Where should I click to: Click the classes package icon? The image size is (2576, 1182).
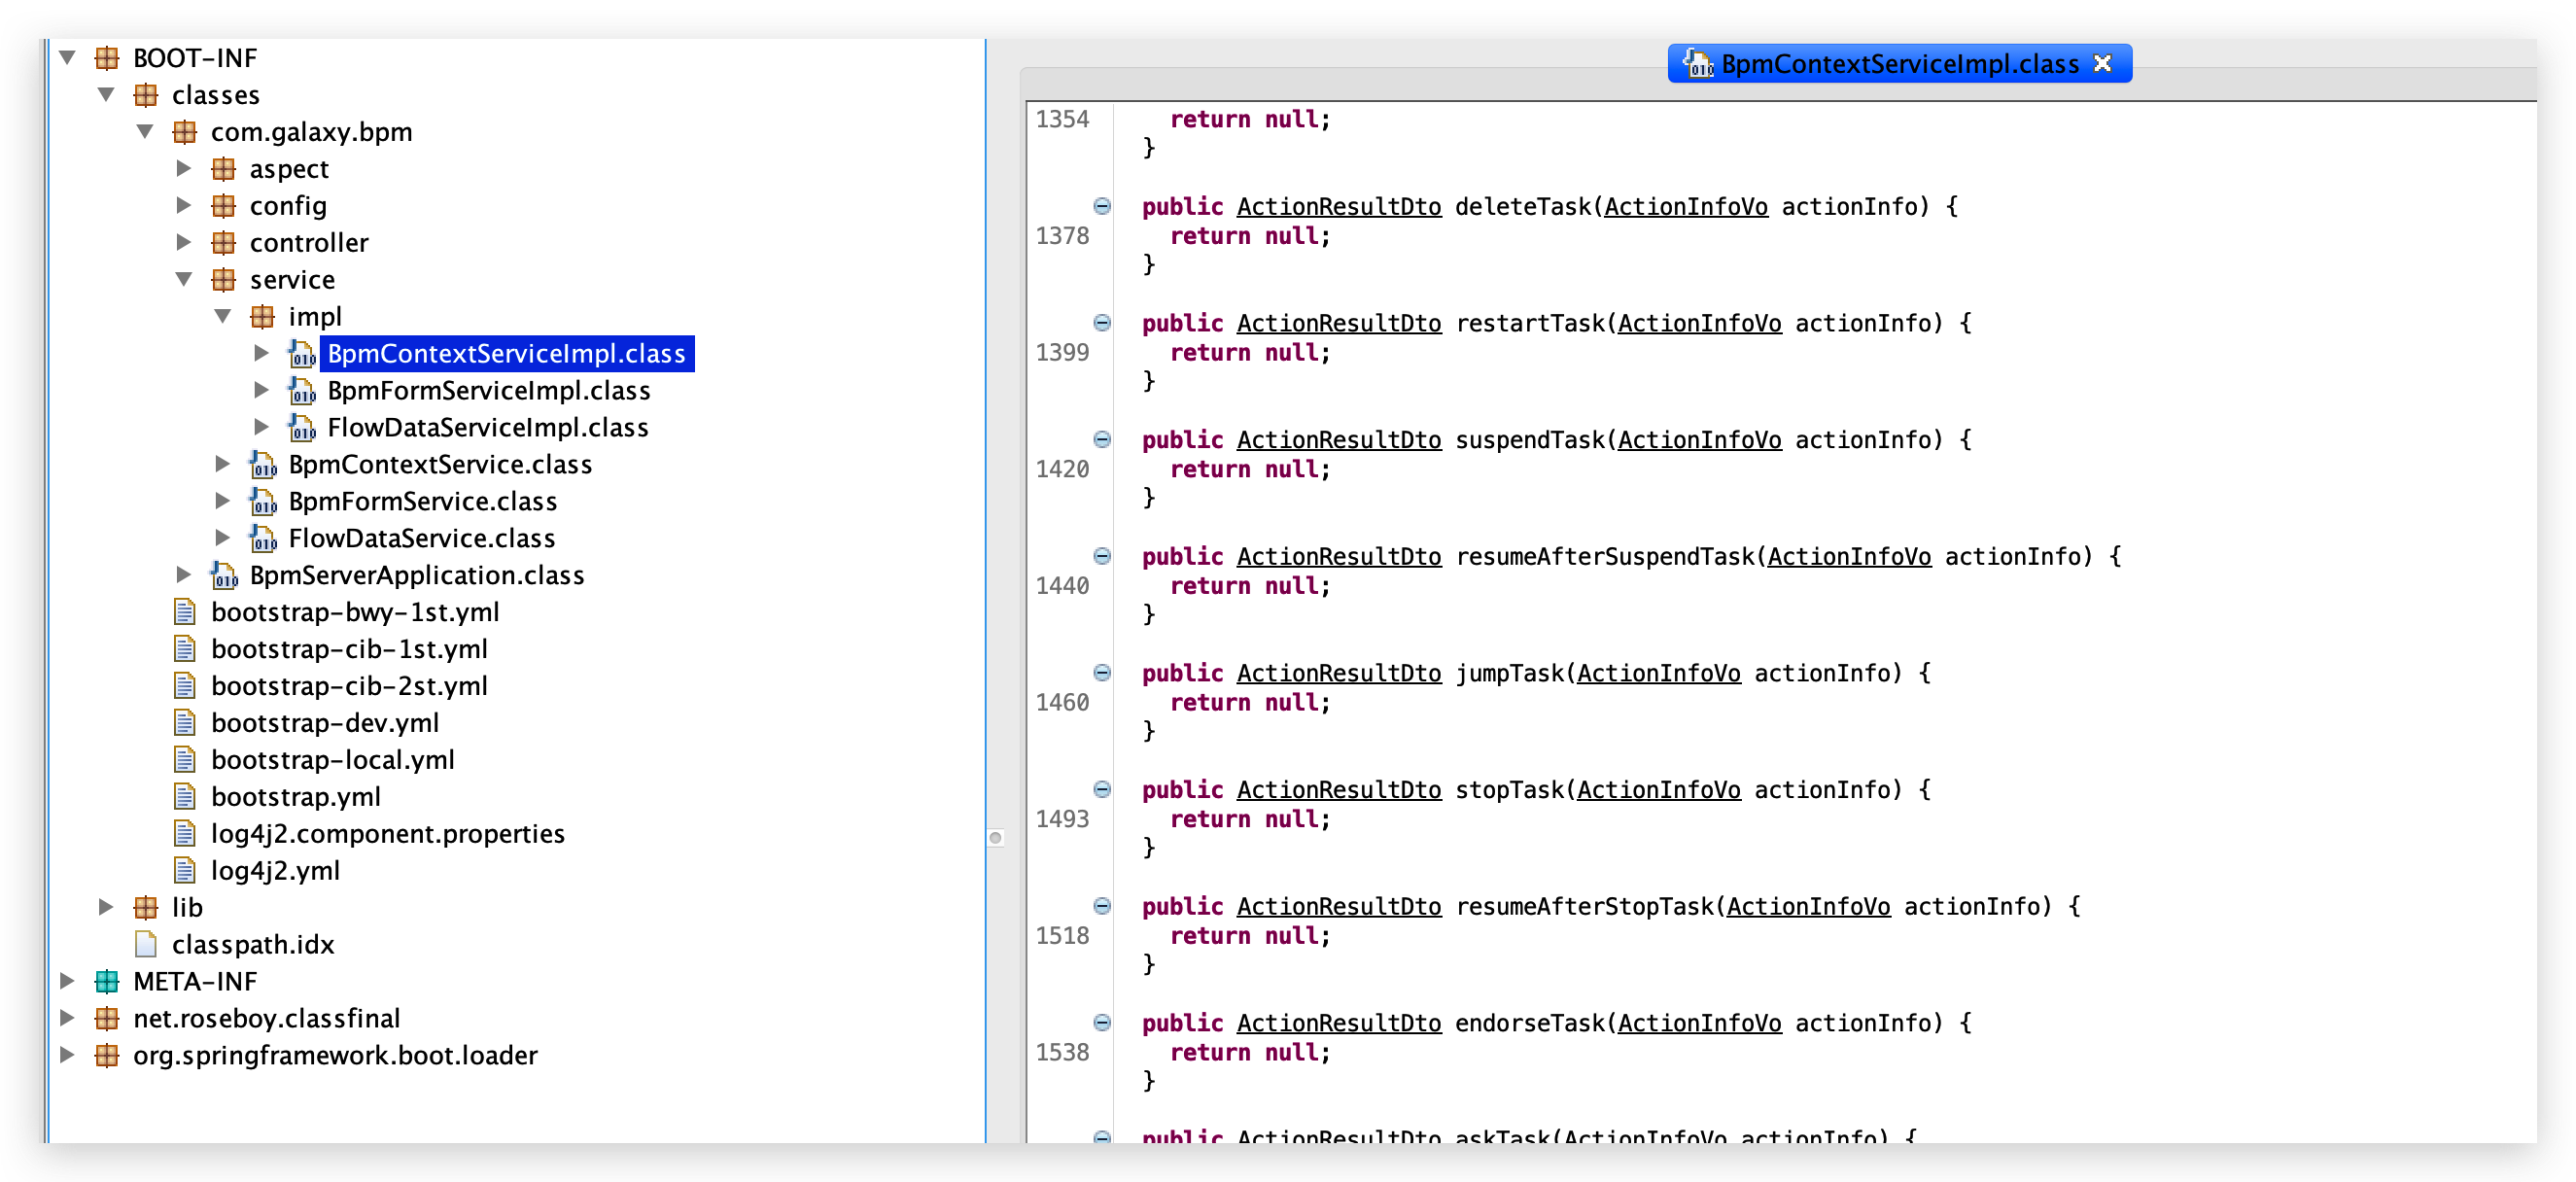tap(146, 95)
